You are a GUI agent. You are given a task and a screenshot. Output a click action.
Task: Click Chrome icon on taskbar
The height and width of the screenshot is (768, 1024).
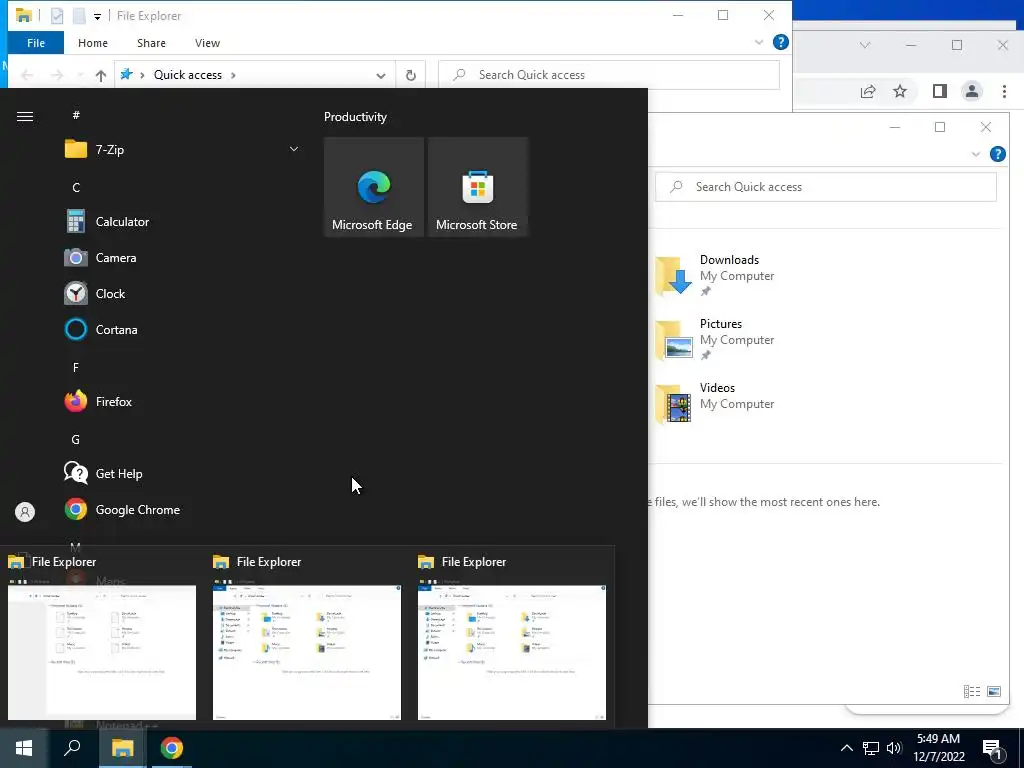pyautogui.click(x=172, y=748)
